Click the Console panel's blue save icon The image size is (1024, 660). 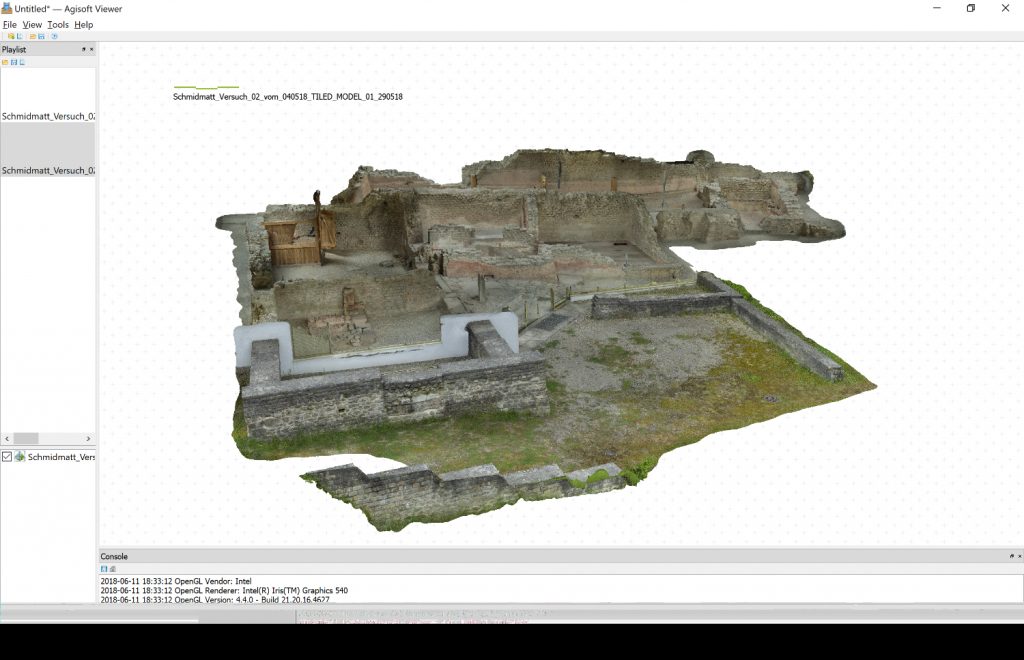point(104,569)
